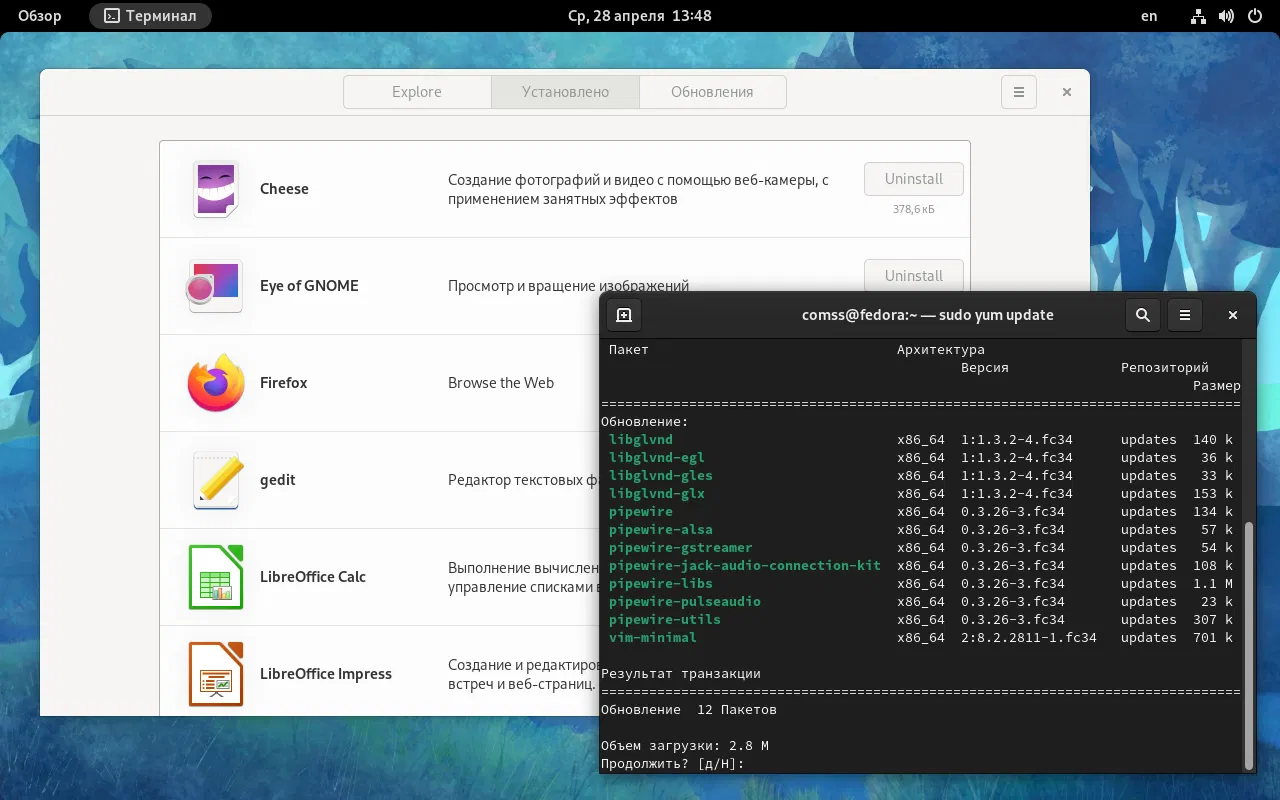Open the Терминал app menu in top bar
The height and width of the screenshot is (800, 1280).
(x=150, y=16)
